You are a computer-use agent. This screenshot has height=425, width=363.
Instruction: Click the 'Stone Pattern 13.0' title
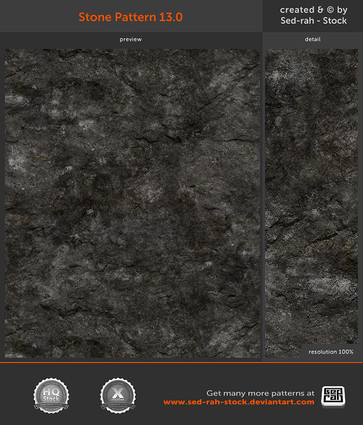(131, 17)
